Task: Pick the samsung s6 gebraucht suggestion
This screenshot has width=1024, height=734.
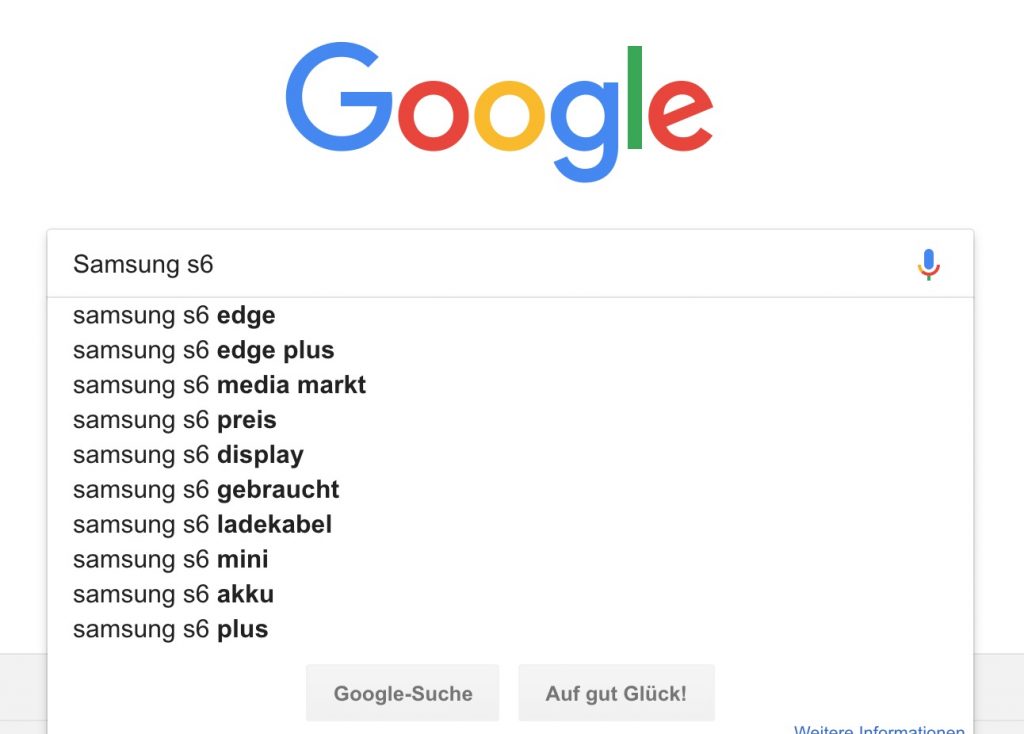Action: 206,490
